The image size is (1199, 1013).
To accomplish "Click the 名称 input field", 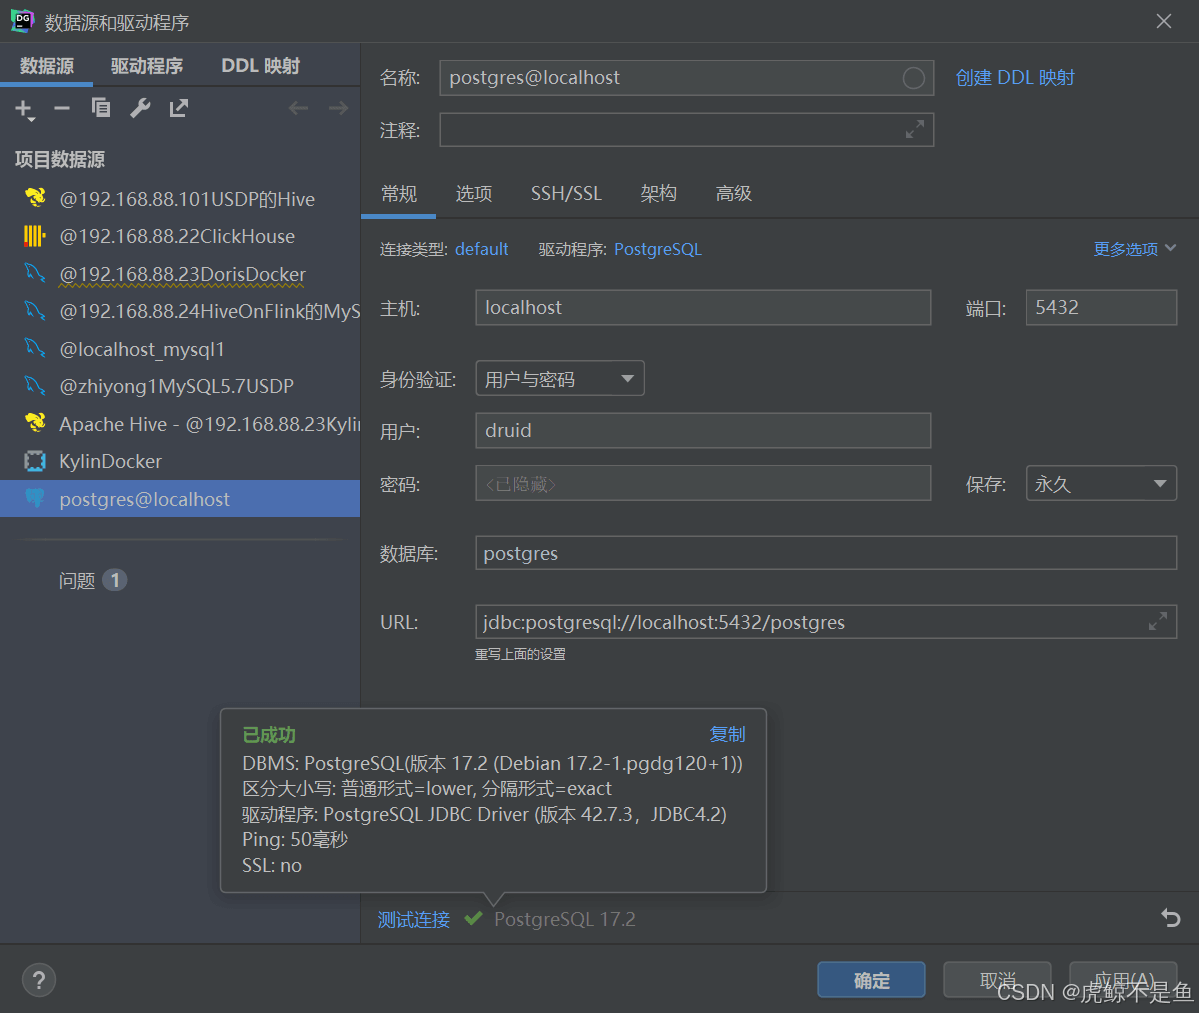I will click(x=687, y=78).
